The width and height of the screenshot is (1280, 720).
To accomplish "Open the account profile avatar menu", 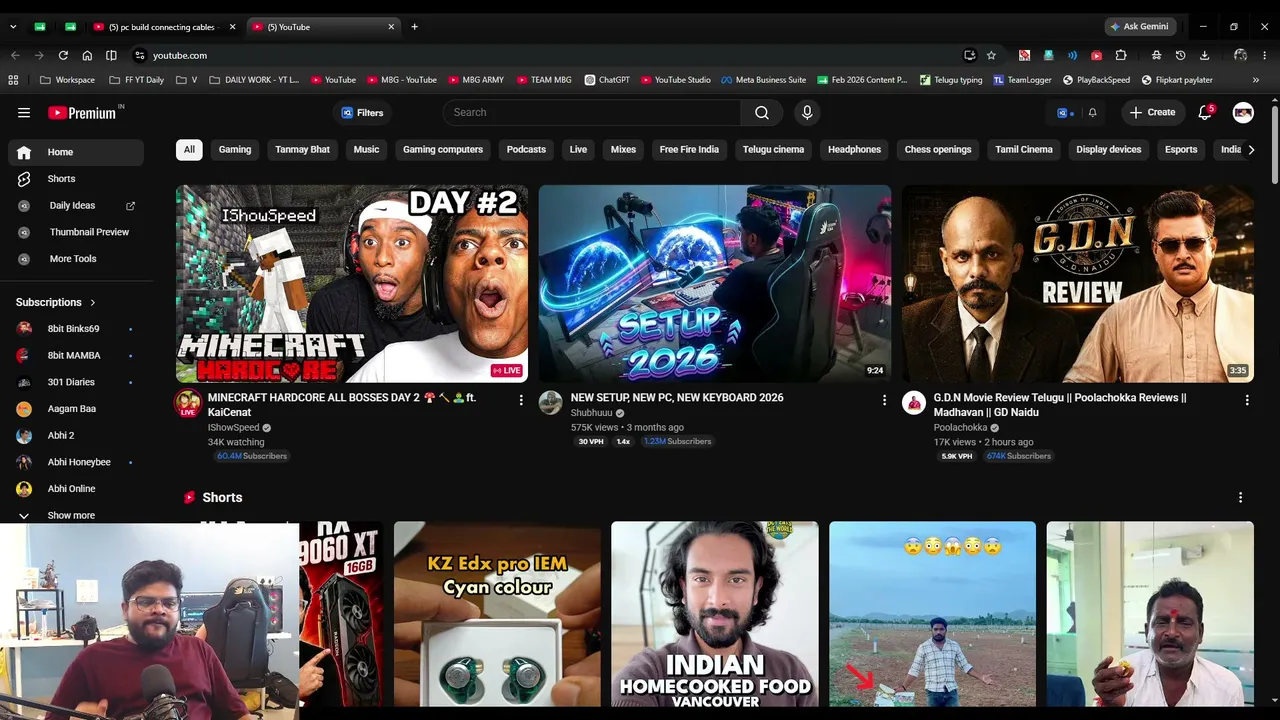I will (x=1243, y=113).
